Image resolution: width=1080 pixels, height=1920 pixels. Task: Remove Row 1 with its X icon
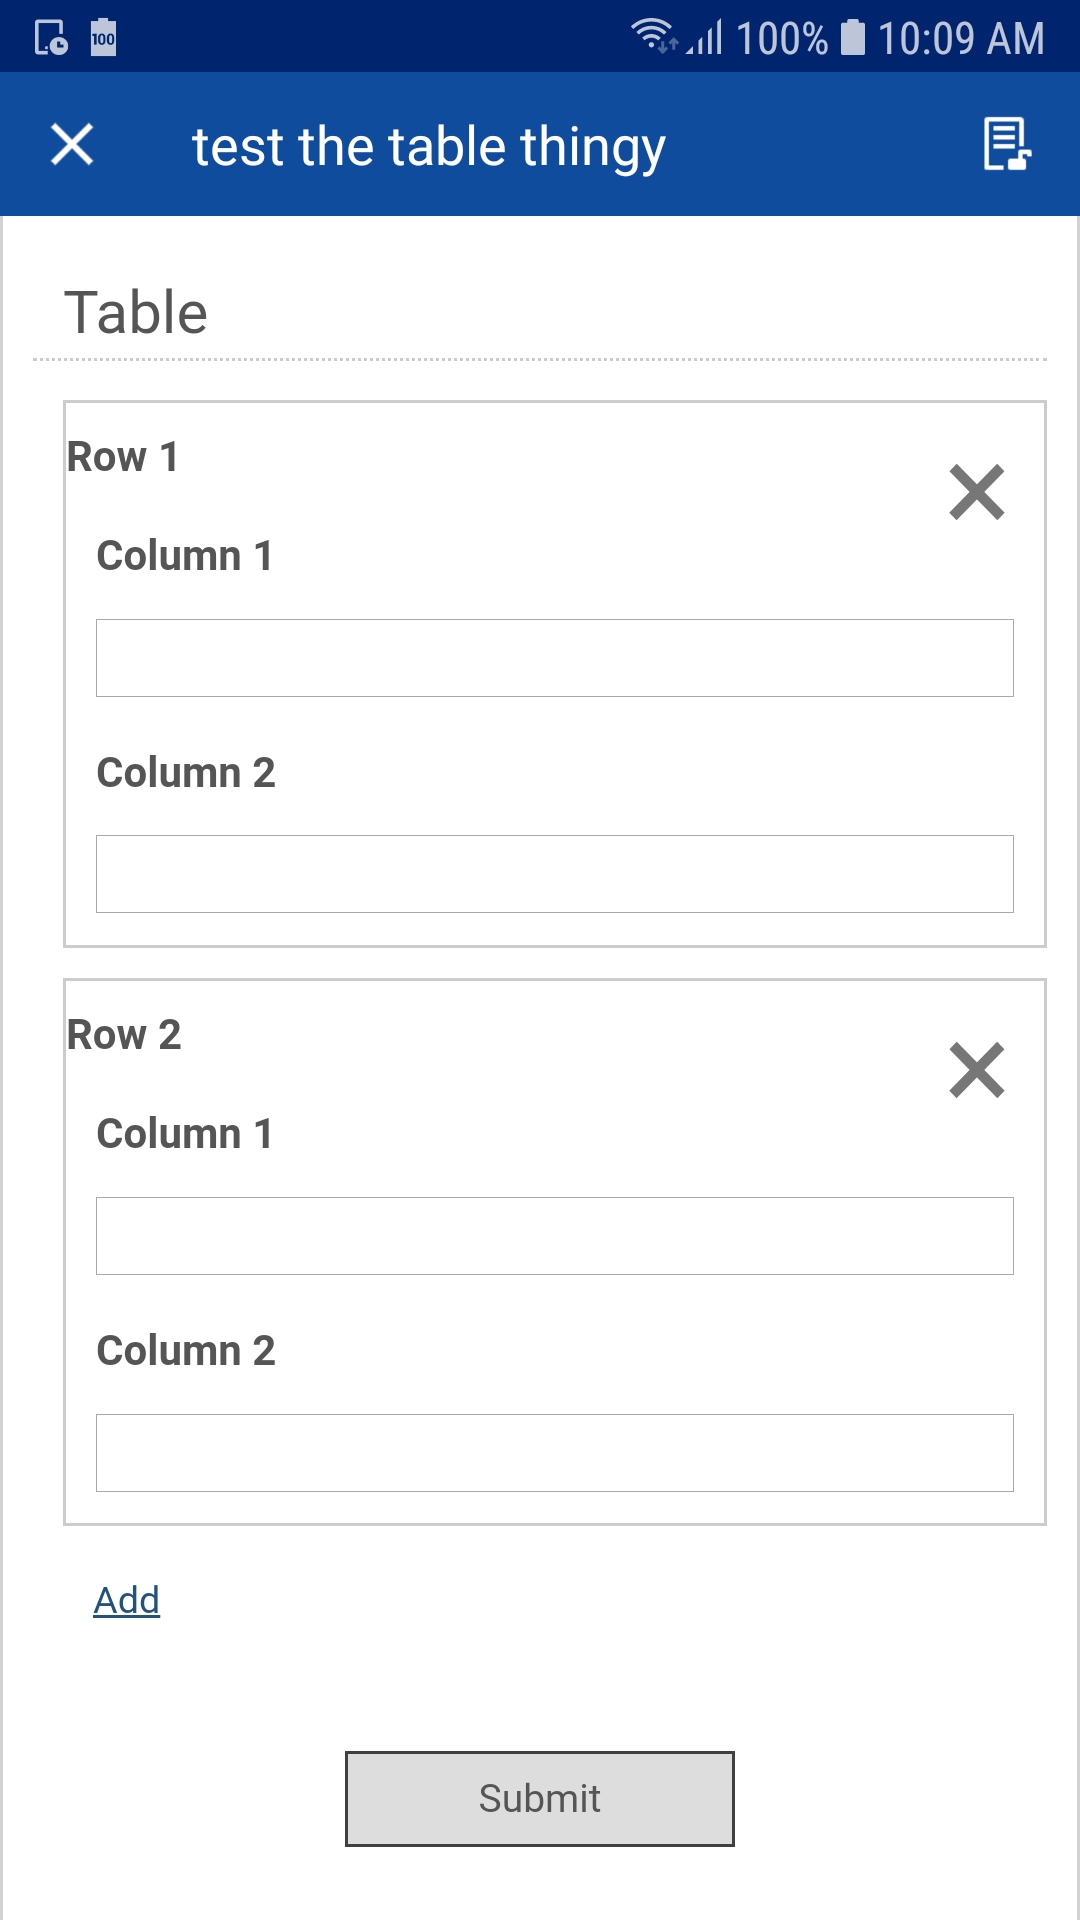[976, 492]
